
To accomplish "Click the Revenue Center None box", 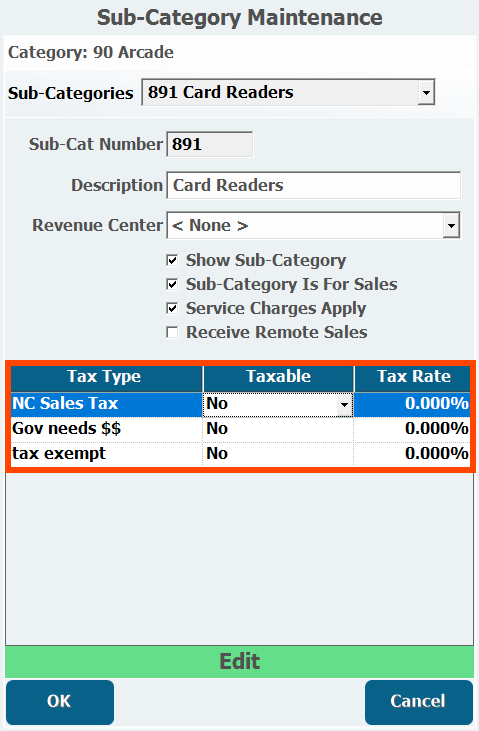I will pyautogui.click(x=313, y=226).
